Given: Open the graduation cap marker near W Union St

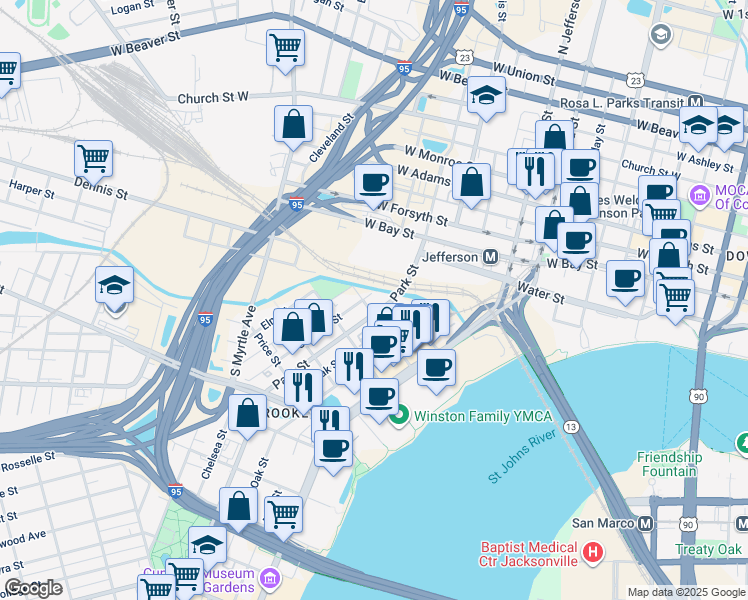Looking at the screenshot, I should click(486, 97).
